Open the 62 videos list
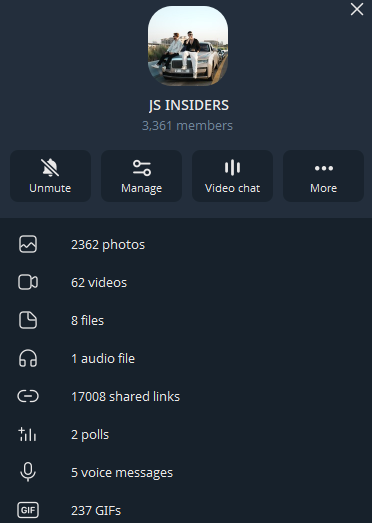 pyautogui.click(x=186, y=283)
